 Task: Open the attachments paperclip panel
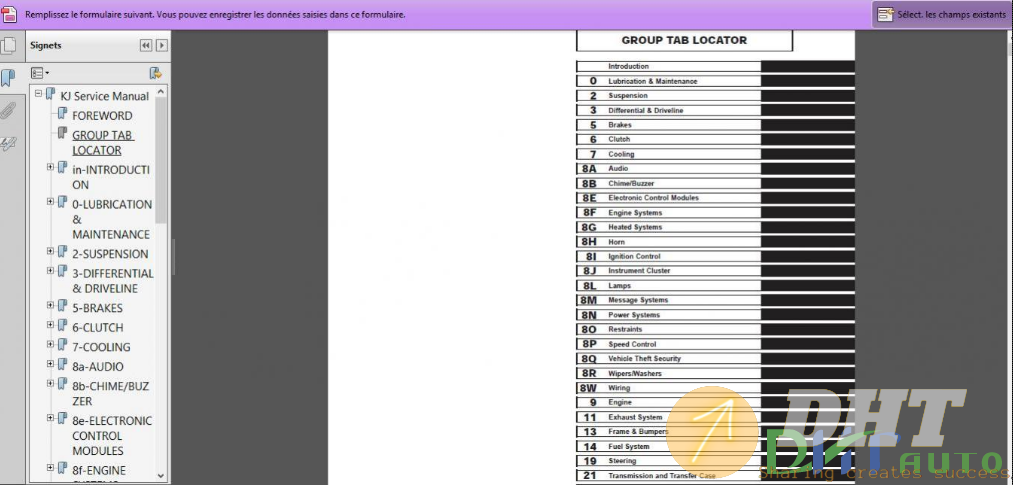point(8,111)
